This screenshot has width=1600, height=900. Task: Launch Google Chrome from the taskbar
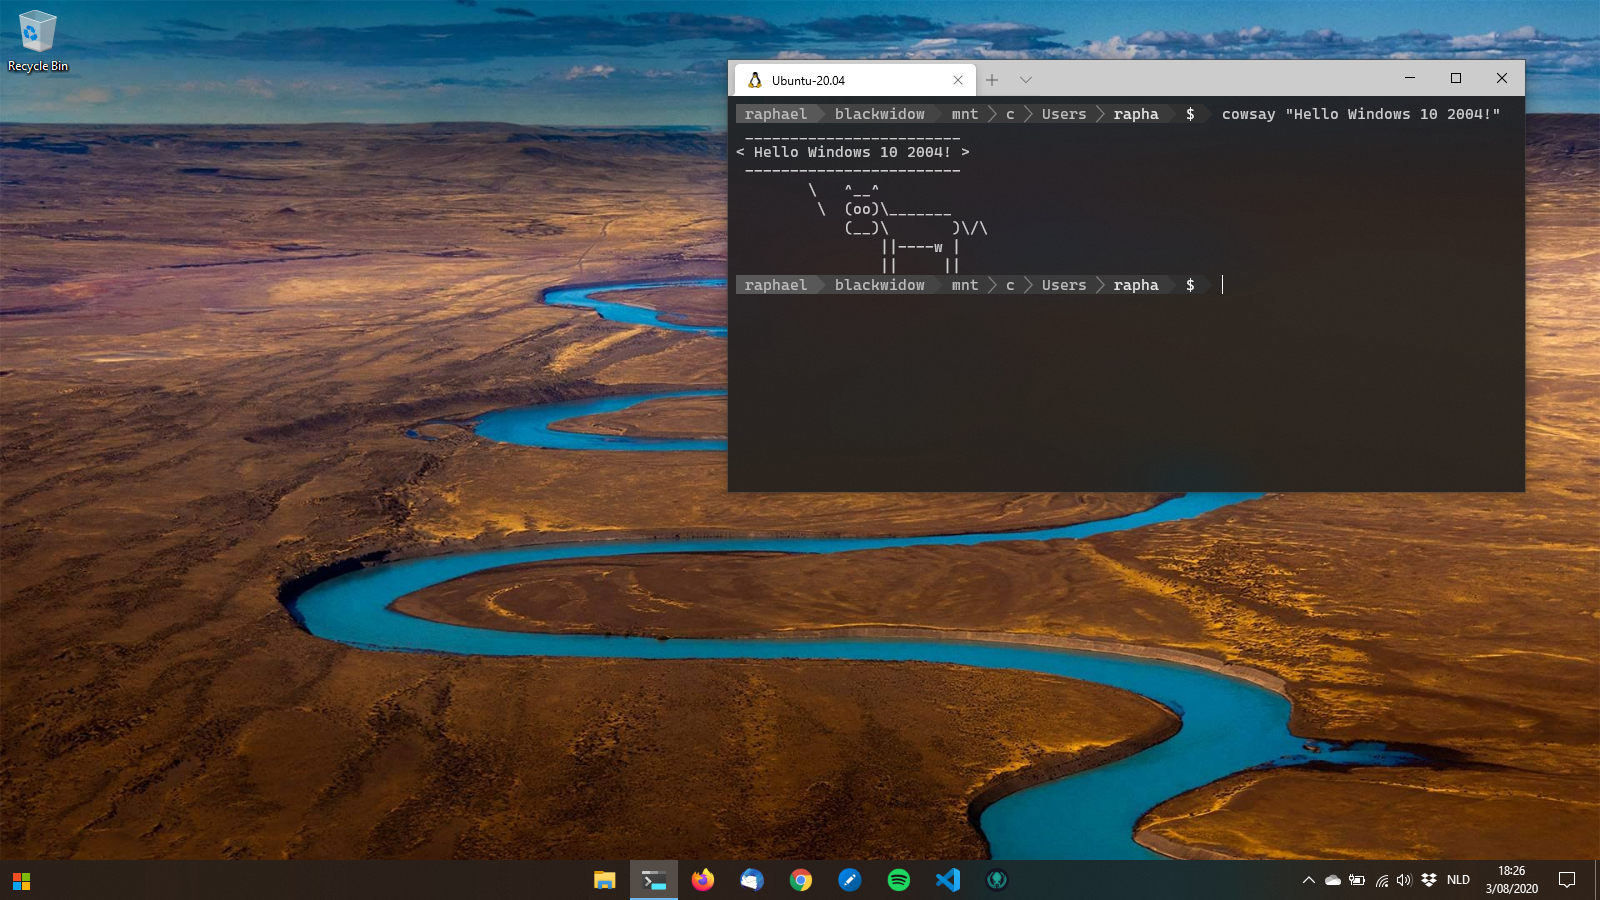point(801,880)
